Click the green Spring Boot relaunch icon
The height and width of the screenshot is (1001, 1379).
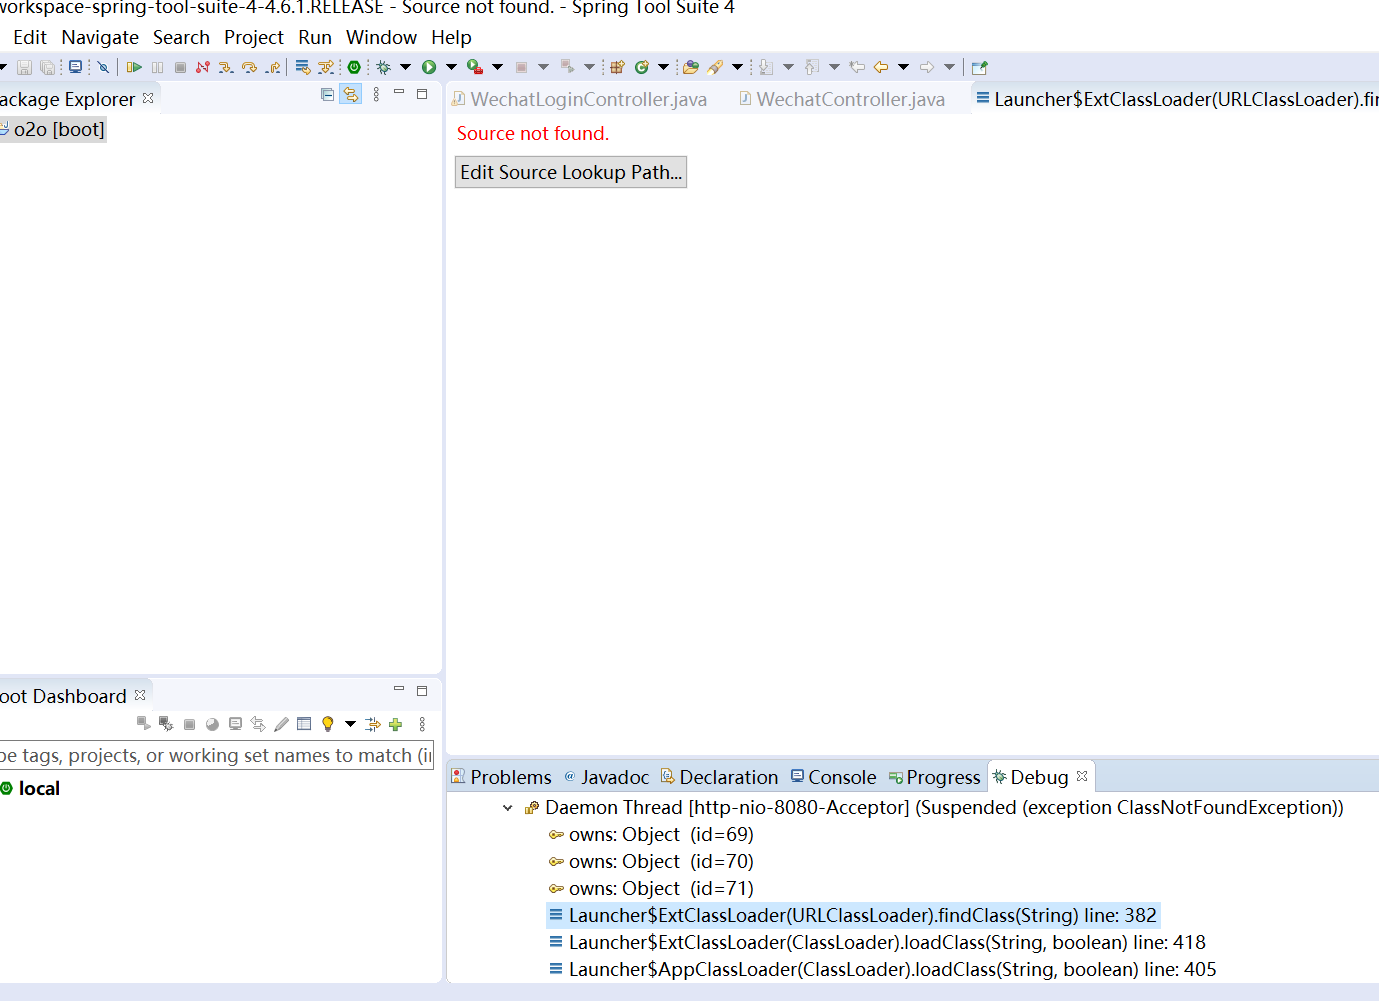pos(354,67)
